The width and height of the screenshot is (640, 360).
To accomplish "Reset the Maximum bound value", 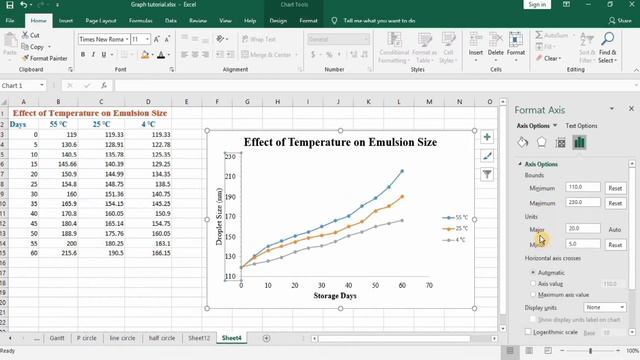I will pyautogui.click(x=615, y=203).
